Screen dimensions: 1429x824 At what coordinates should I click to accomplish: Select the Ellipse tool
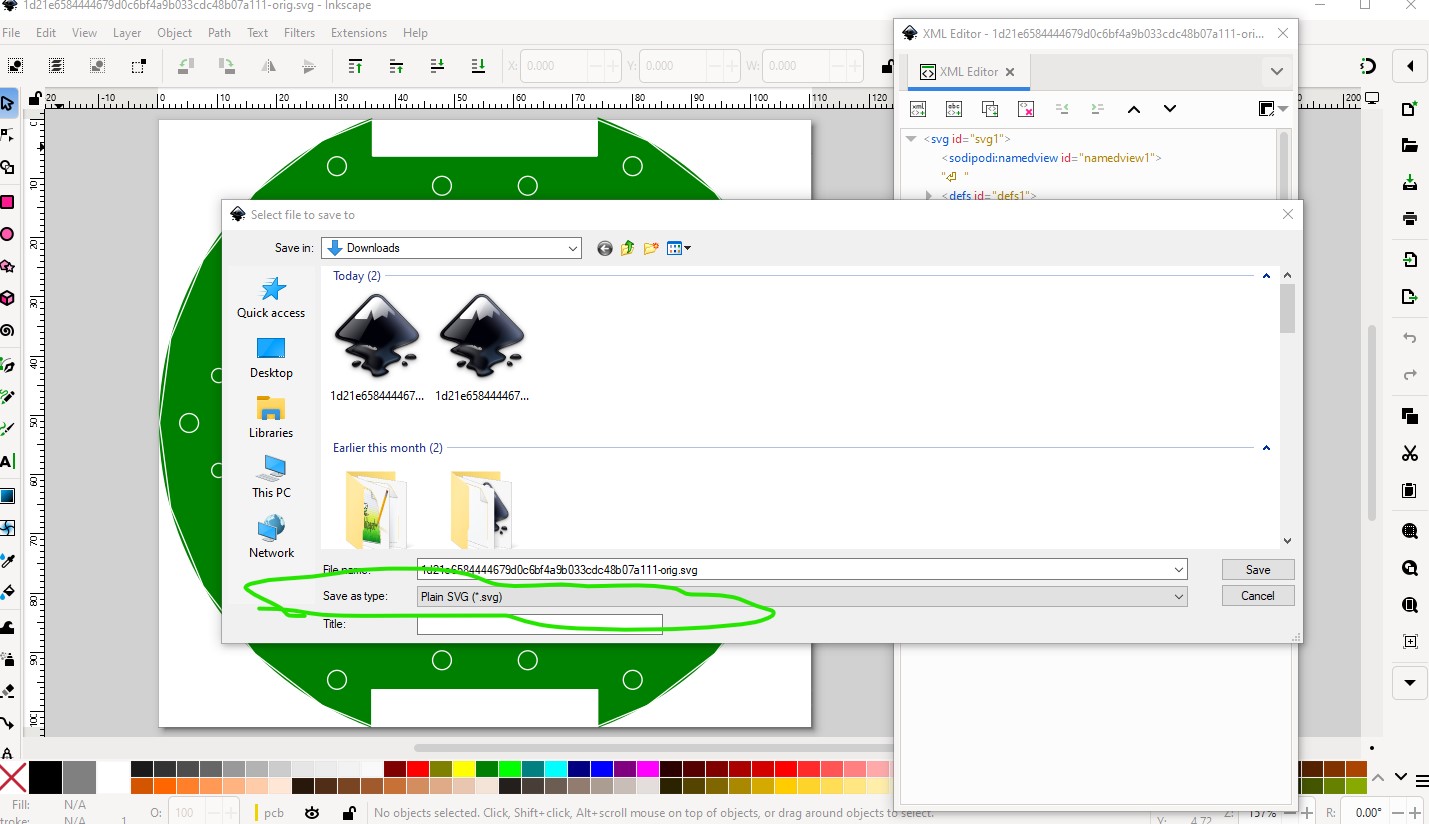(7, 234)
